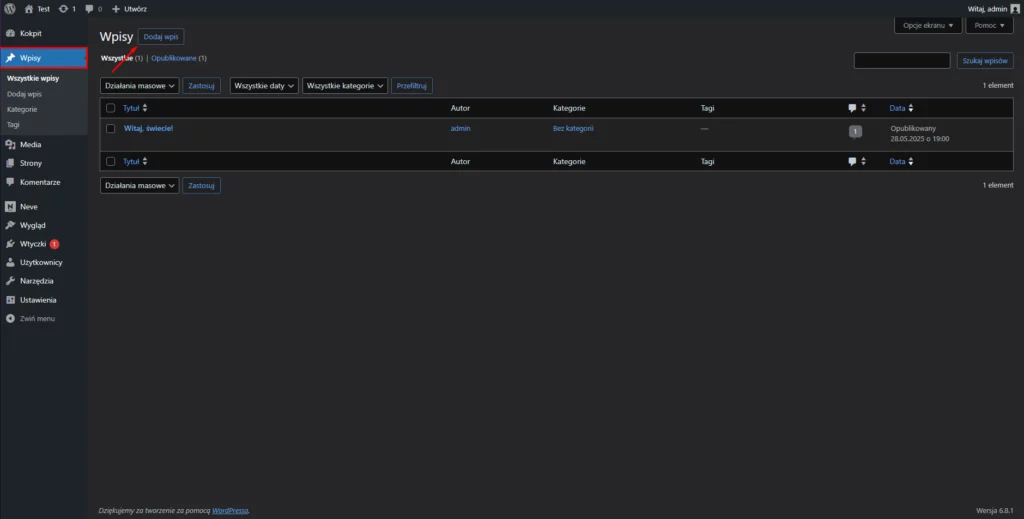The height and width of the screenshot is (519, 1024).
Task: Open the Media library section
Action: pos(30,145)
